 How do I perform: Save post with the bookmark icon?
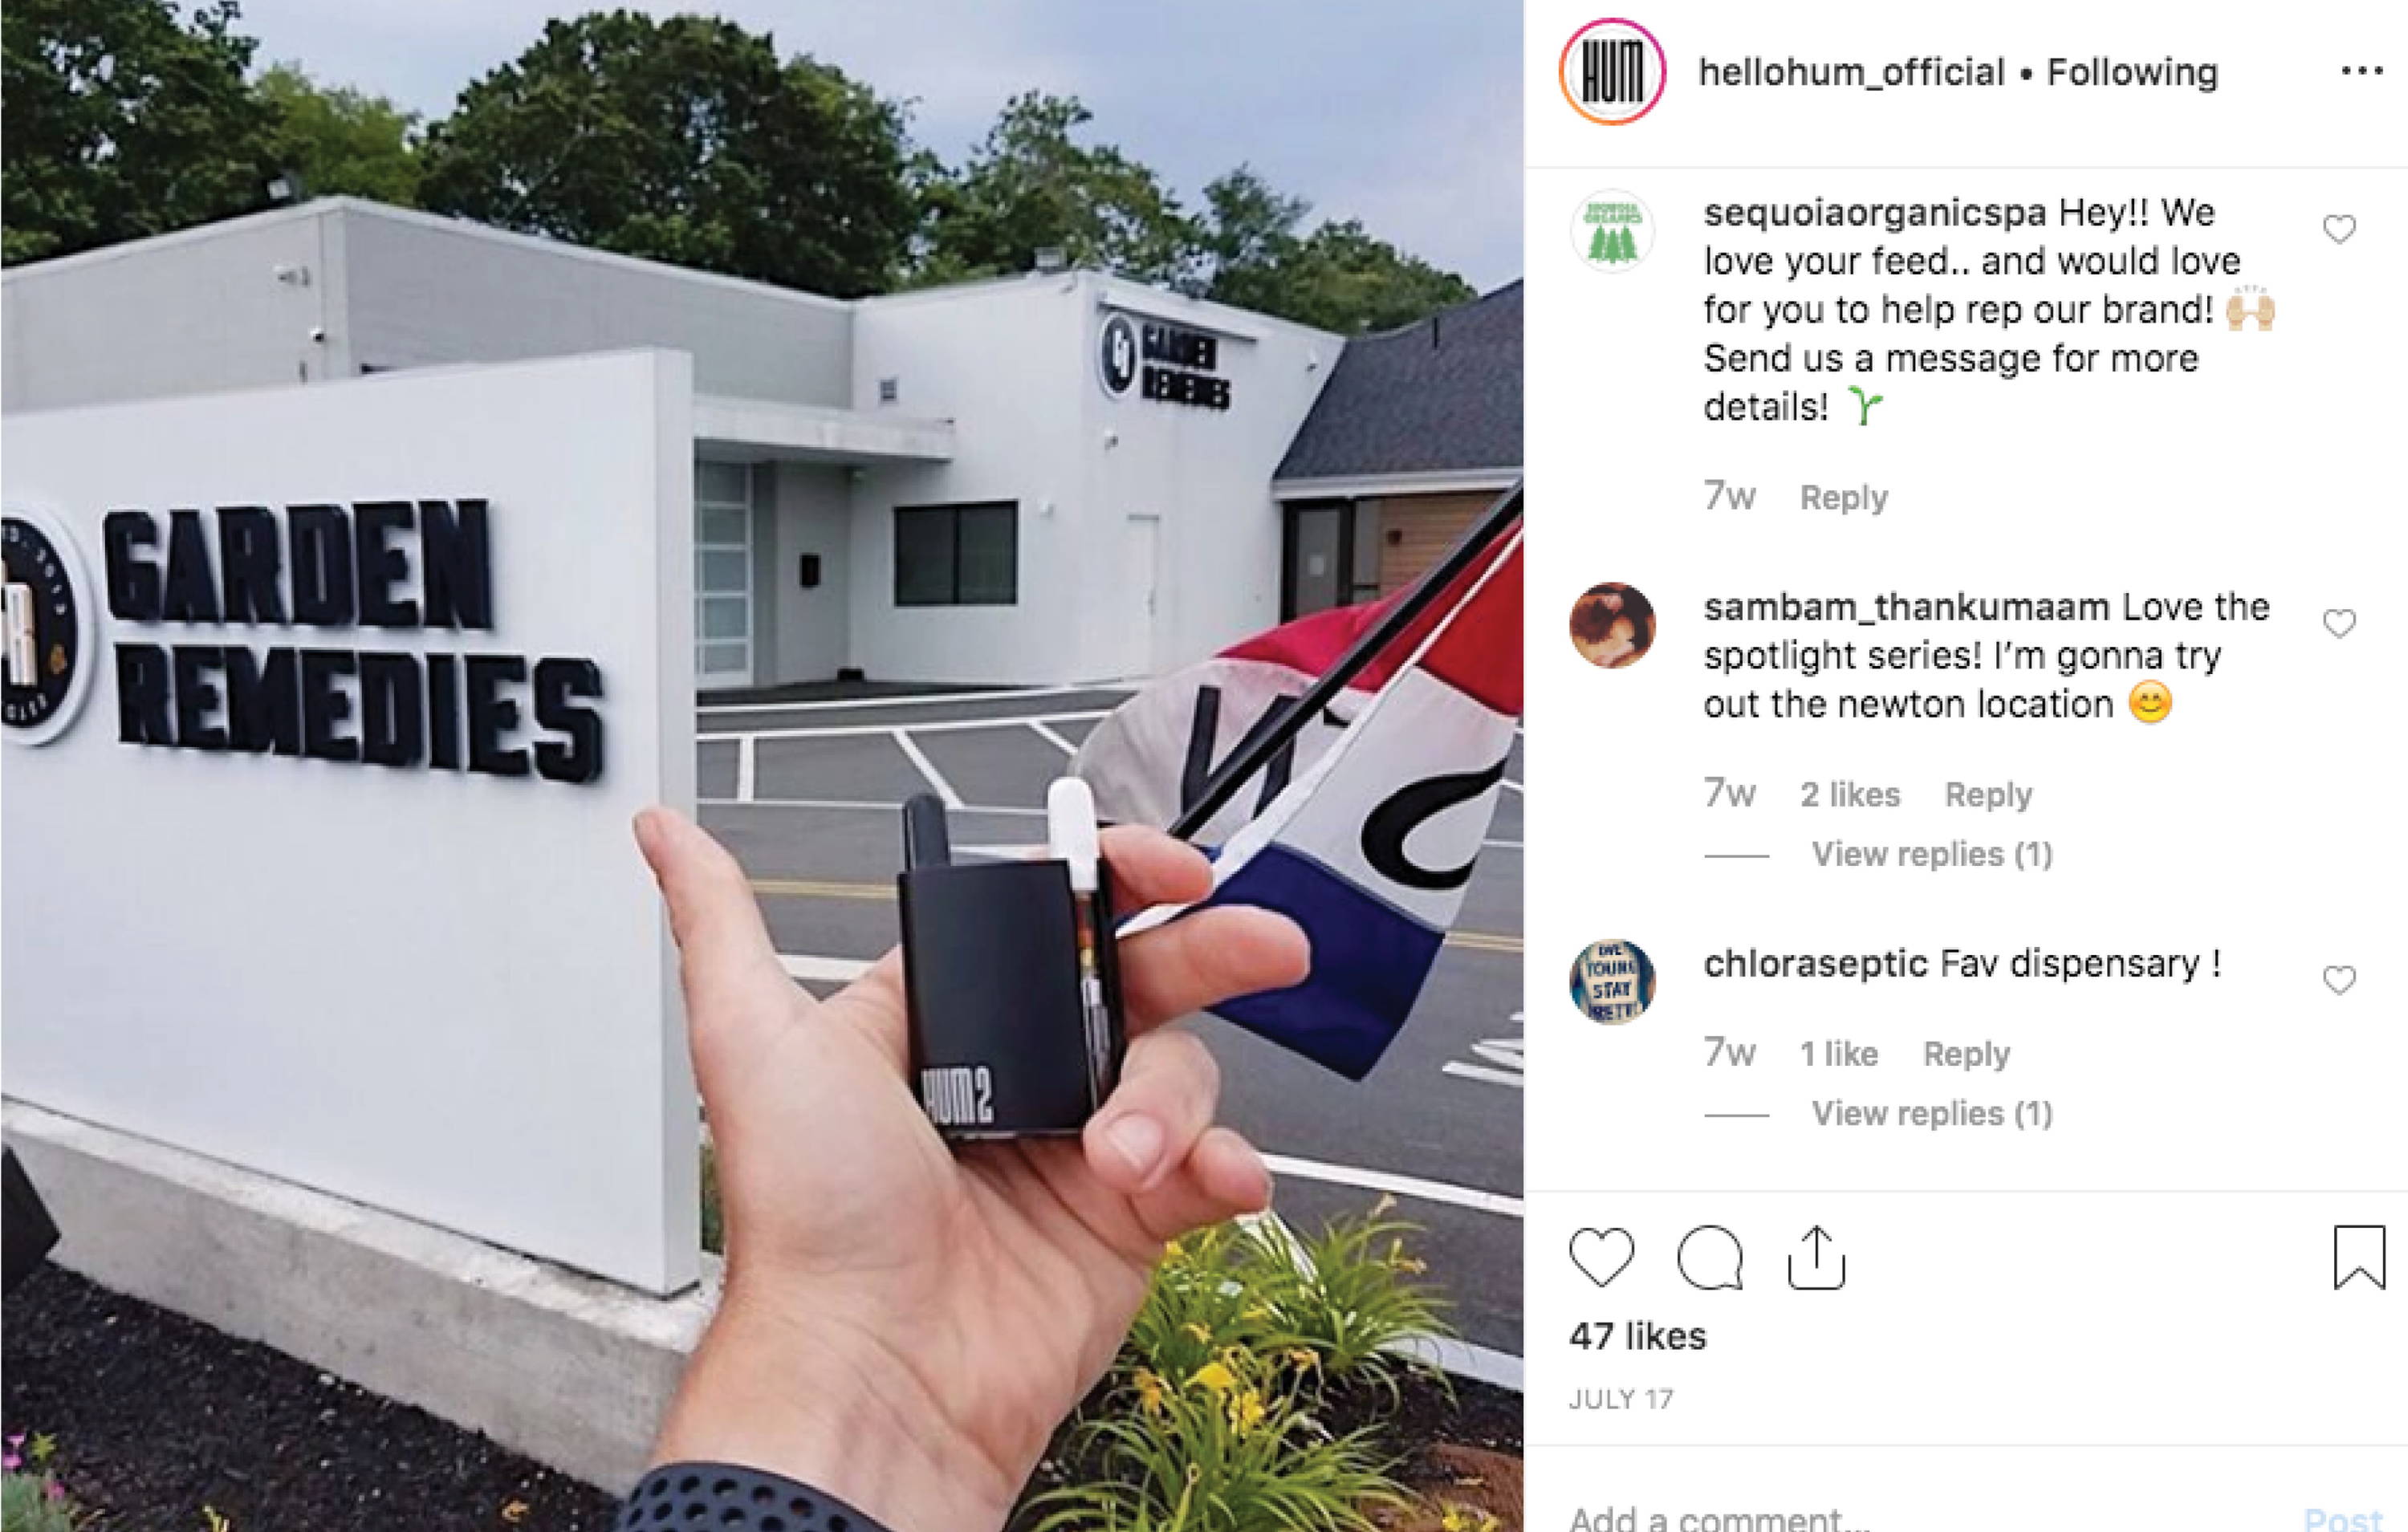pyautogui.click(x=2359, y=1257)
